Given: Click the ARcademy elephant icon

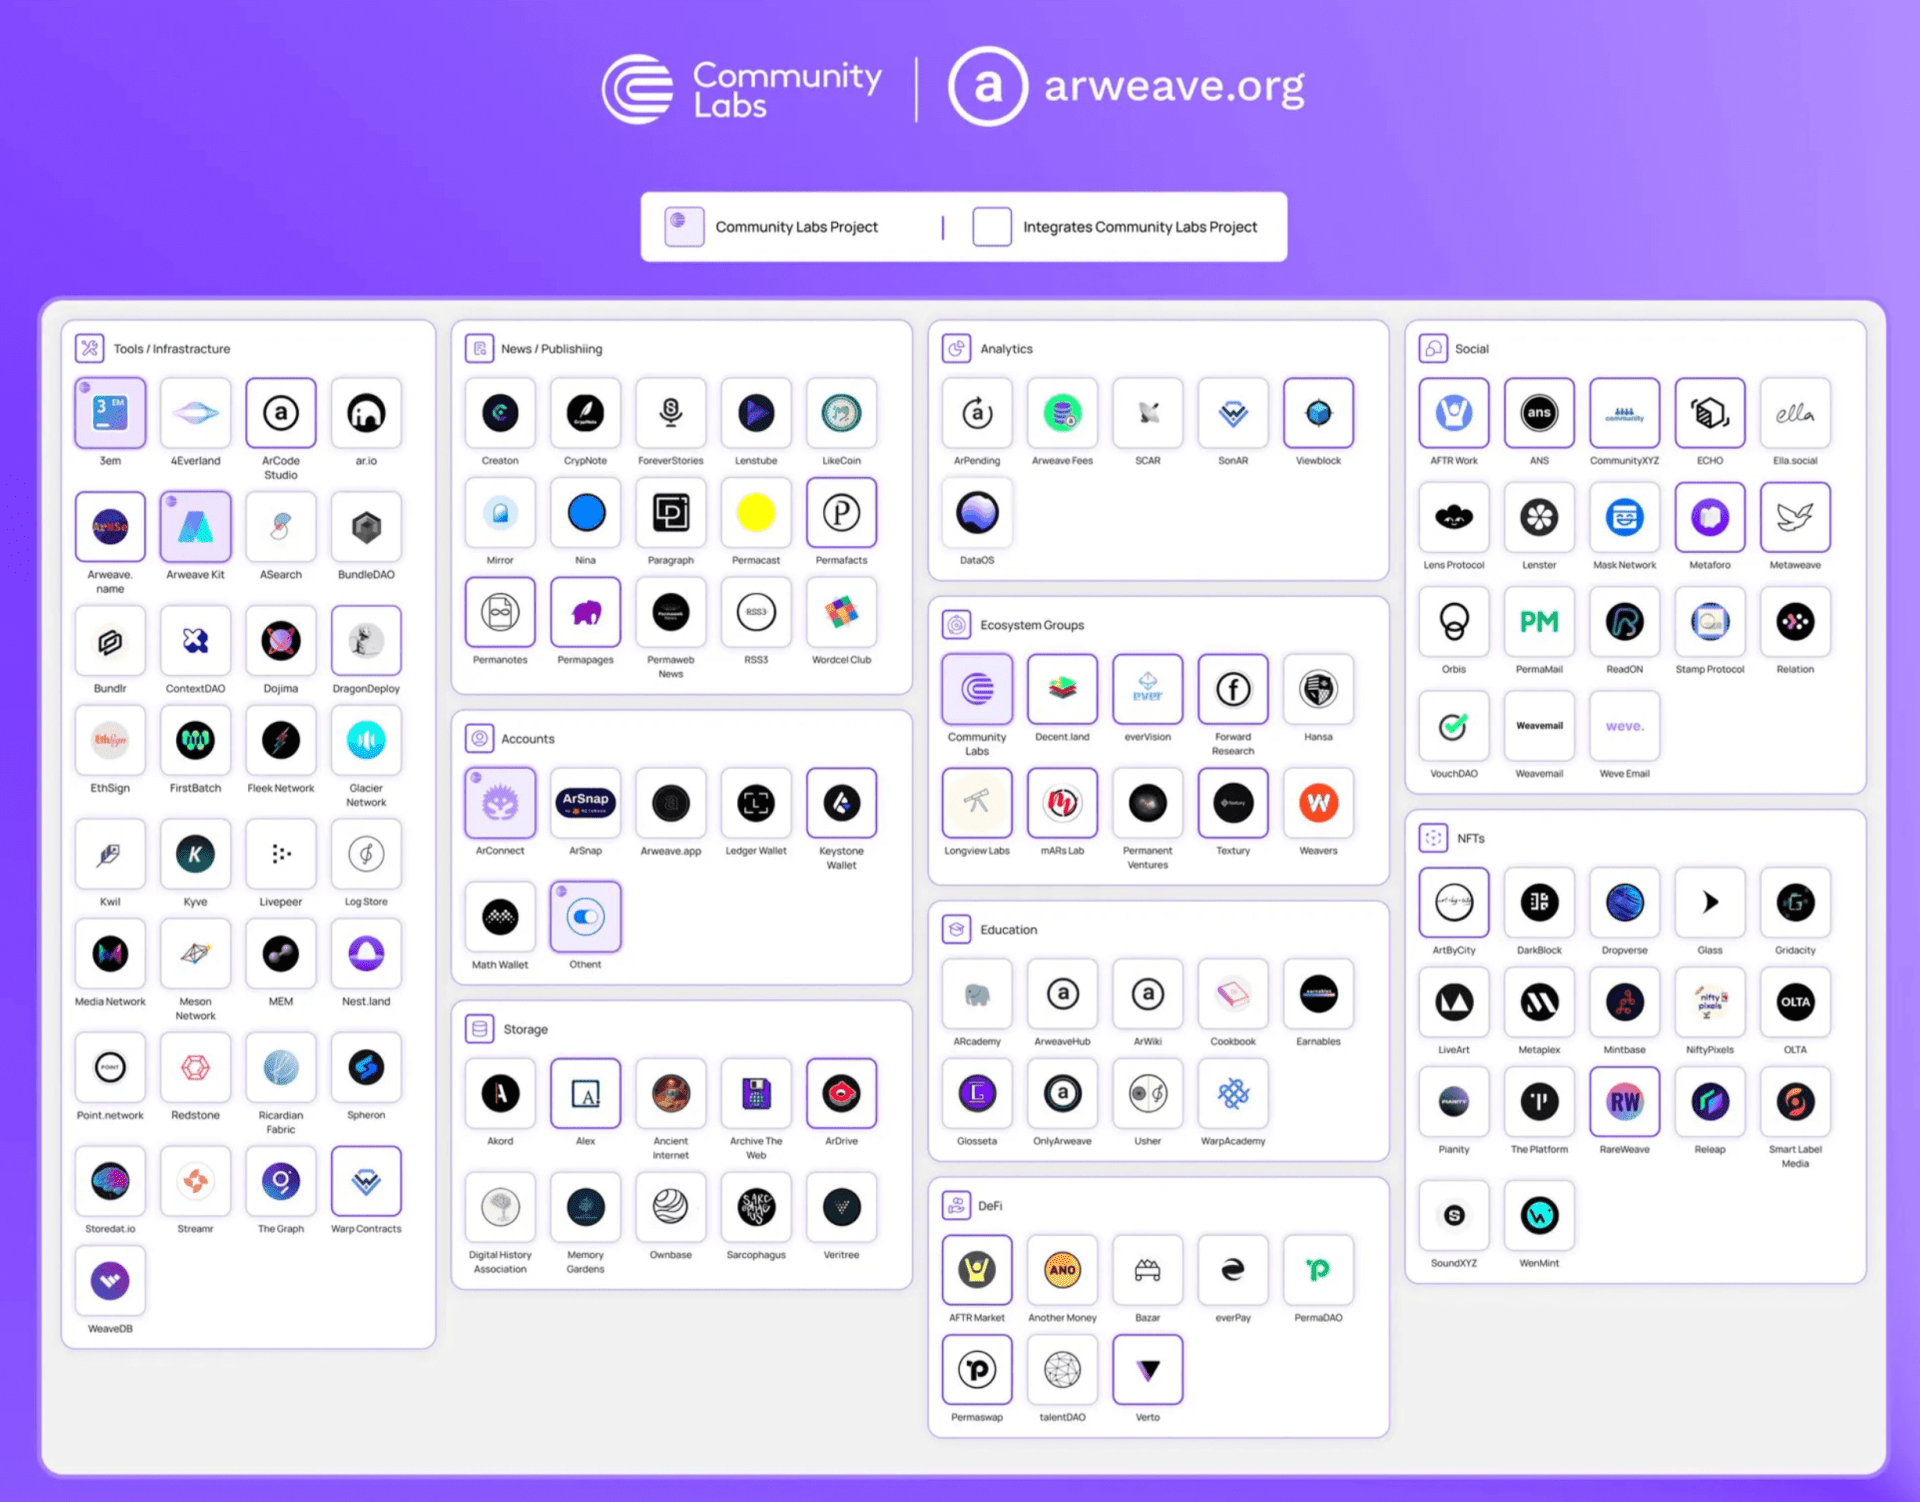Looking at the screenshot, I should (977, 994).
